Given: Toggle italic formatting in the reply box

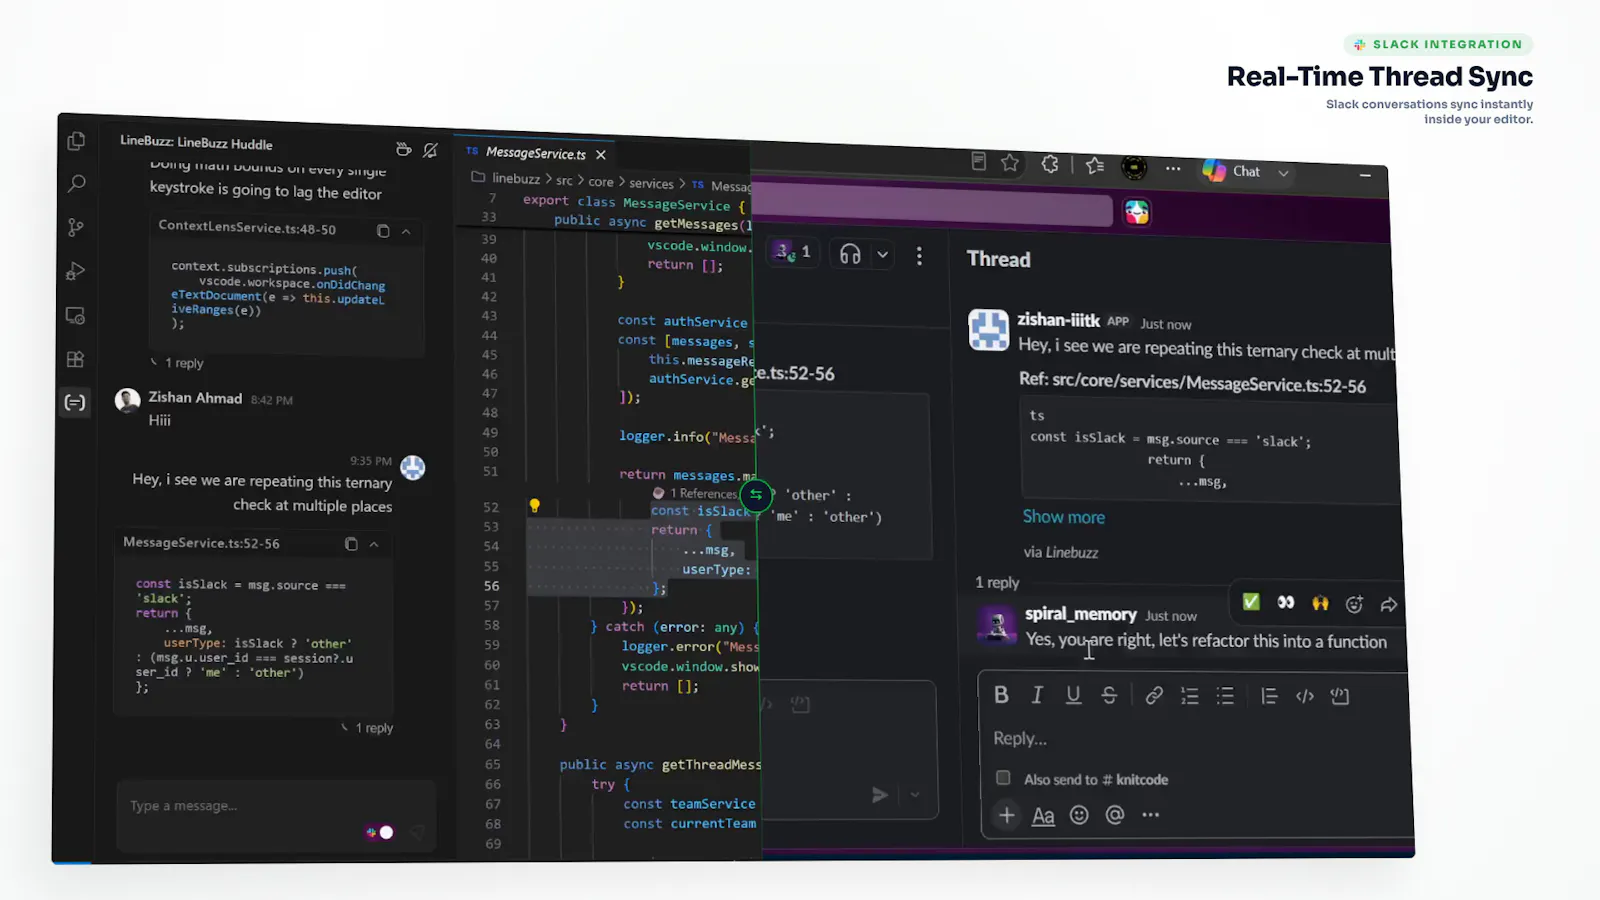Looking at the screenshot, I should 1037,695.
